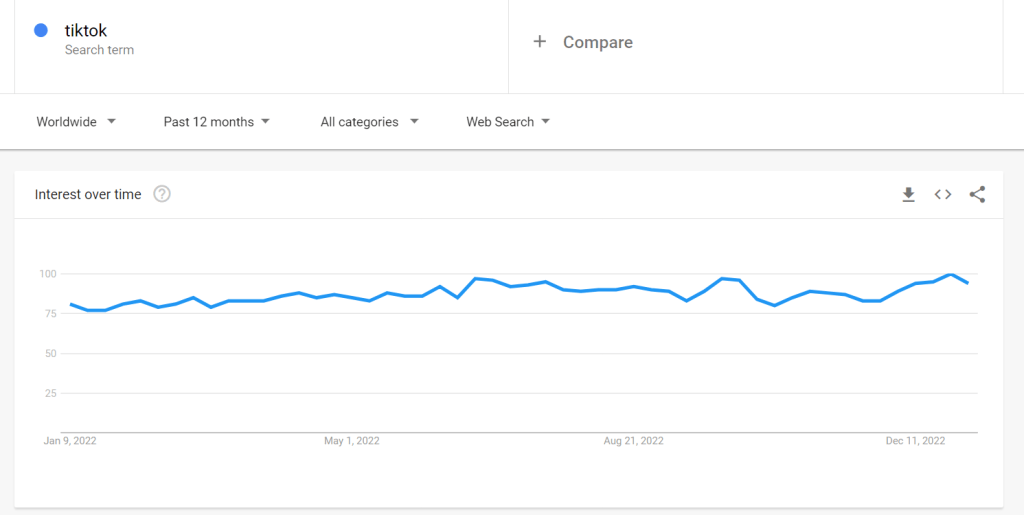The height and width of the screenshot is (515, 1024).
Task: Expand the Past 12 months time range
Action: pyautogui.click(x=217, y=122)
